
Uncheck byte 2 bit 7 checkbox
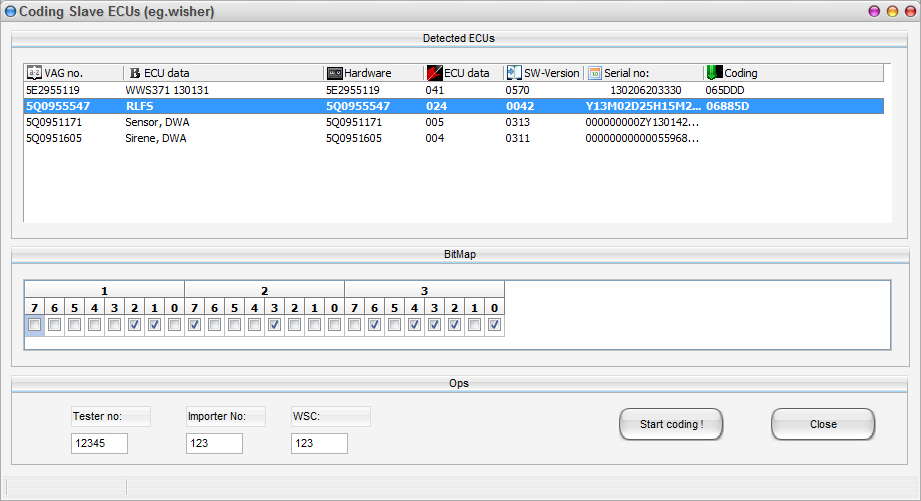pos(194,324)
